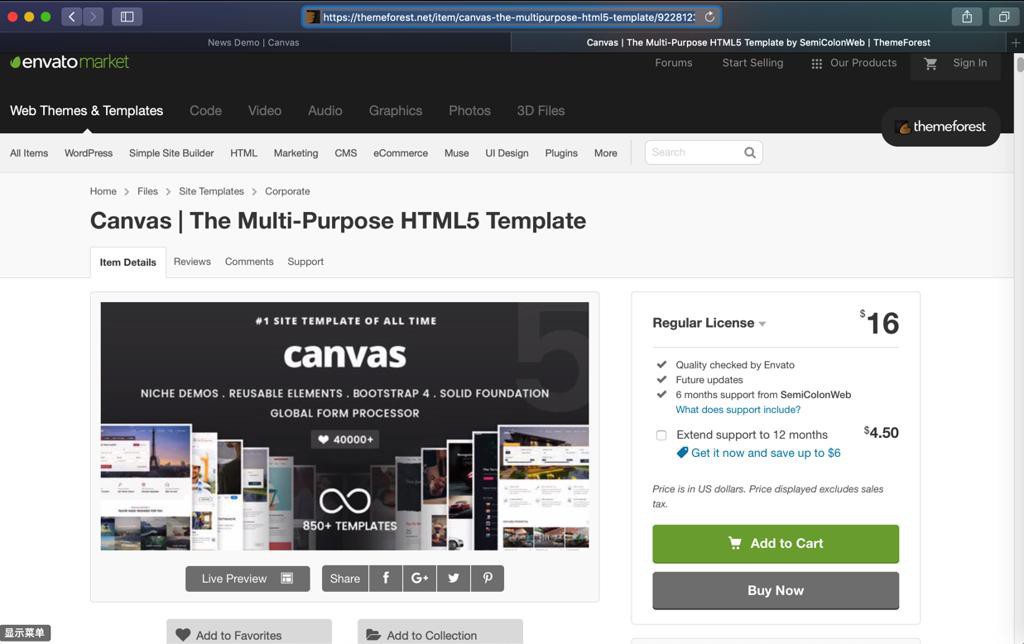Open the Plugins category
Screen dimensions: 1024x644
click(561, 153)
